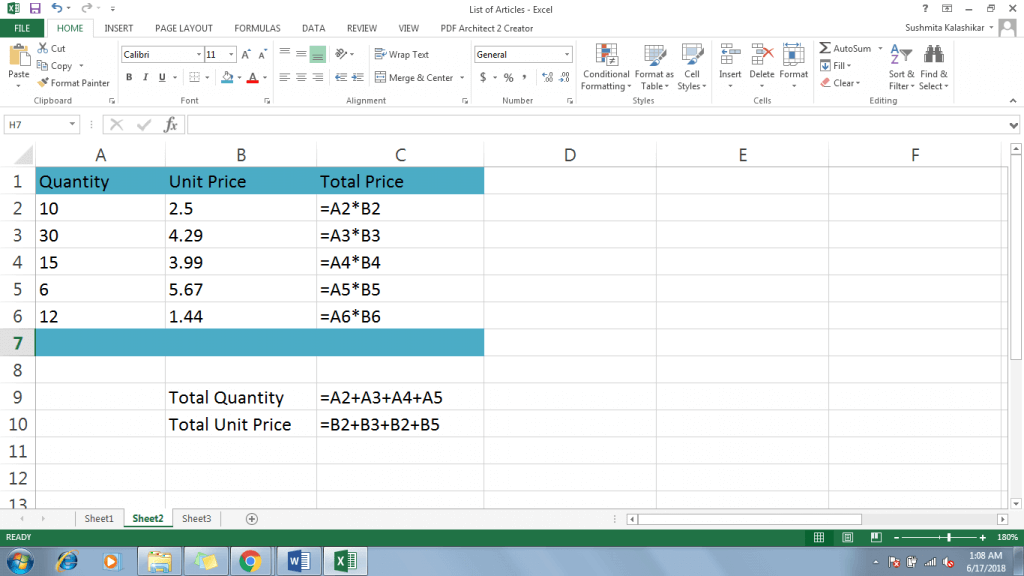The width and height of the screenshot is (1024, 576).
Task: Toggle middle vertical alignment
Action: (300, 54)
